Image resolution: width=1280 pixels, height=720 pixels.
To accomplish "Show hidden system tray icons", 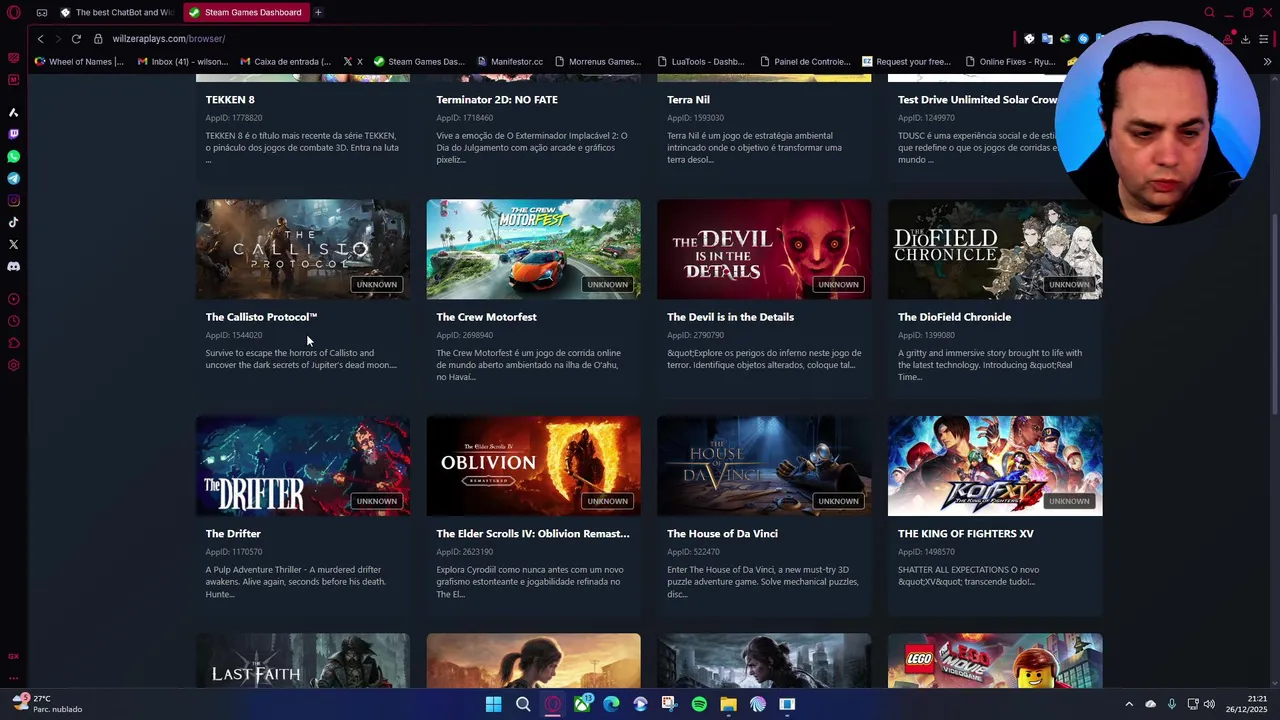I will pos(1129,704).
